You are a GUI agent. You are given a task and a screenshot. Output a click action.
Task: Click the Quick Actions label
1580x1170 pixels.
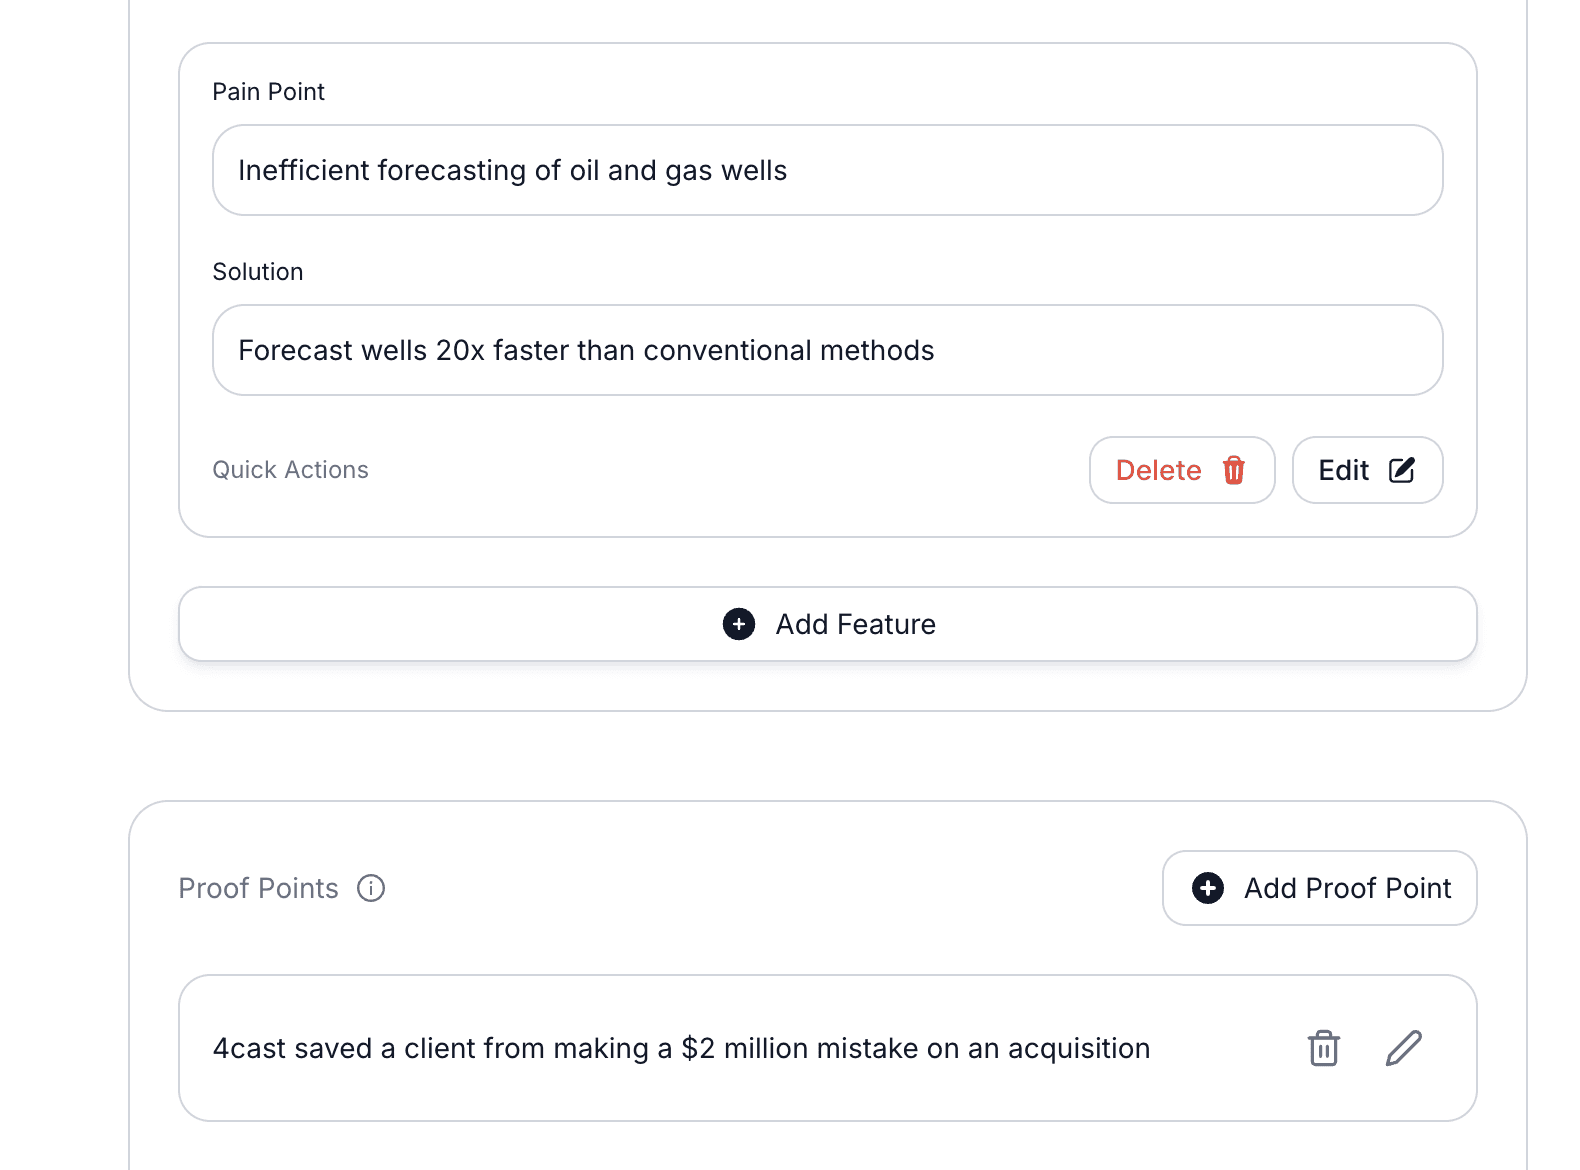pos(290,469)
